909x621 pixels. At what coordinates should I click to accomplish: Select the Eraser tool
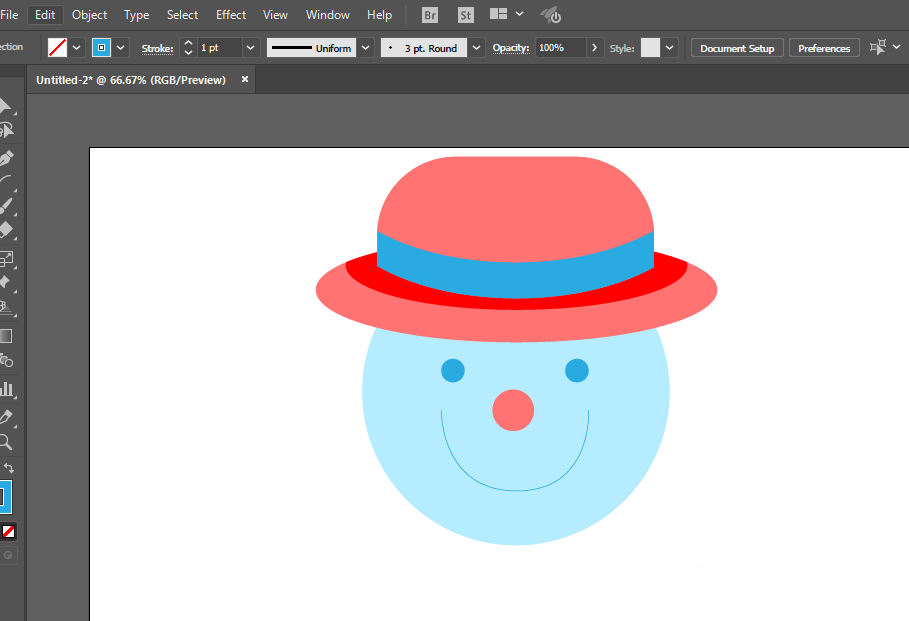click(6, 231)
